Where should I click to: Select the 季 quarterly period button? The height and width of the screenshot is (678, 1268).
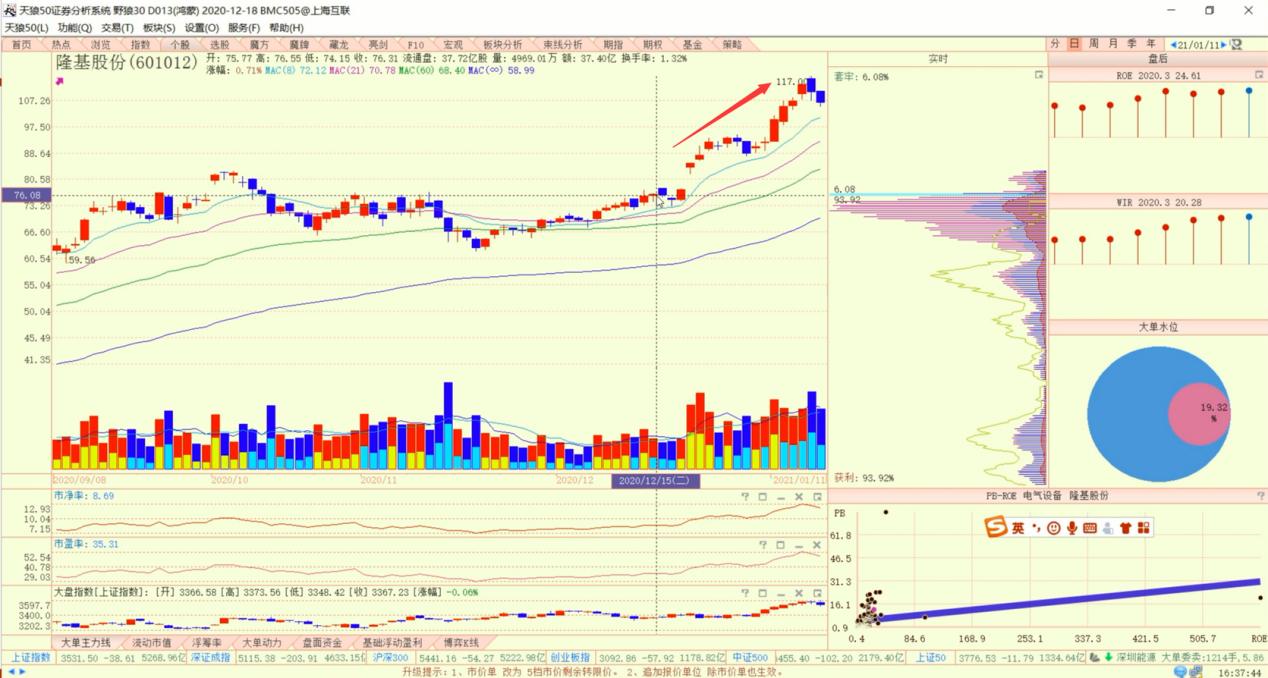[x=1132, y=44]
